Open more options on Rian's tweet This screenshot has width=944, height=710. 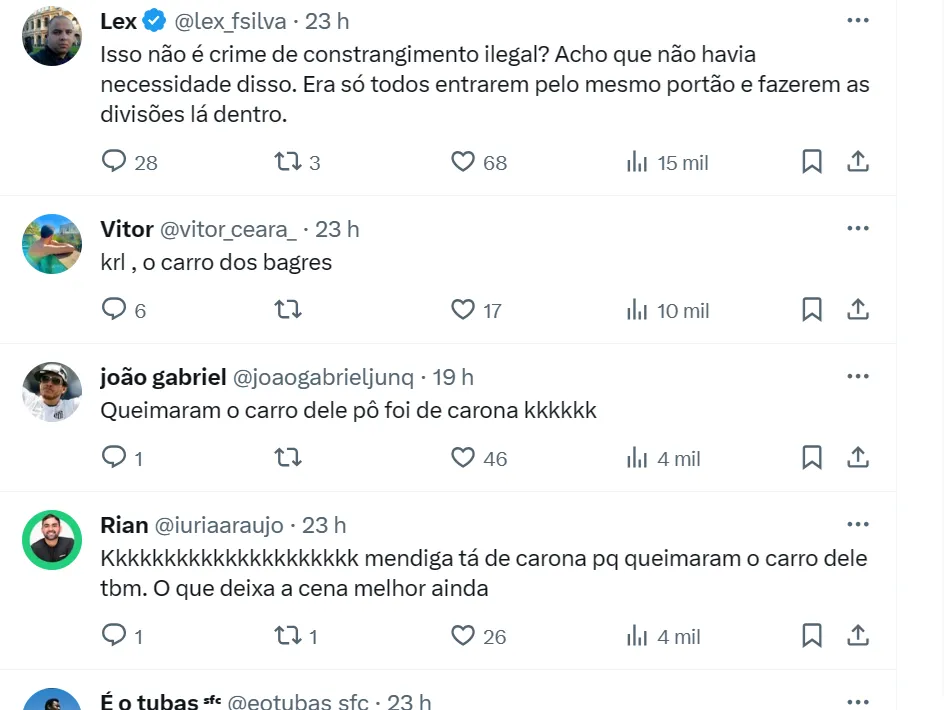[857, 524]
